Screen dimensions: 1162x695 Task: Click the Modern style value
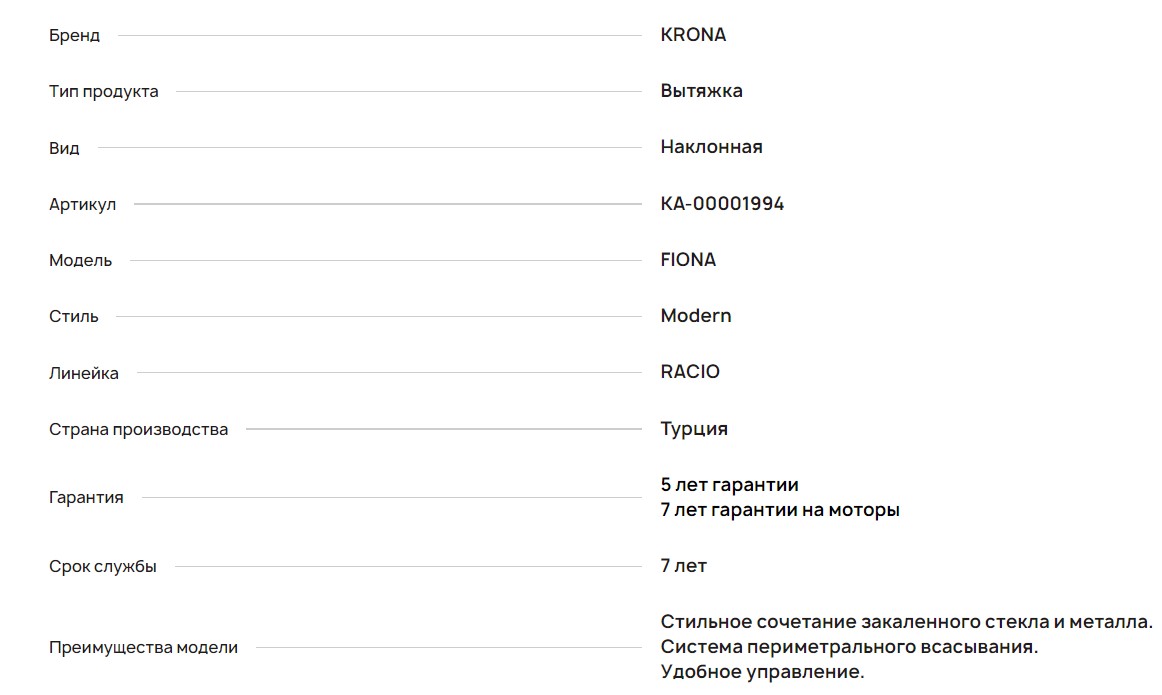[x=696, y=316]
